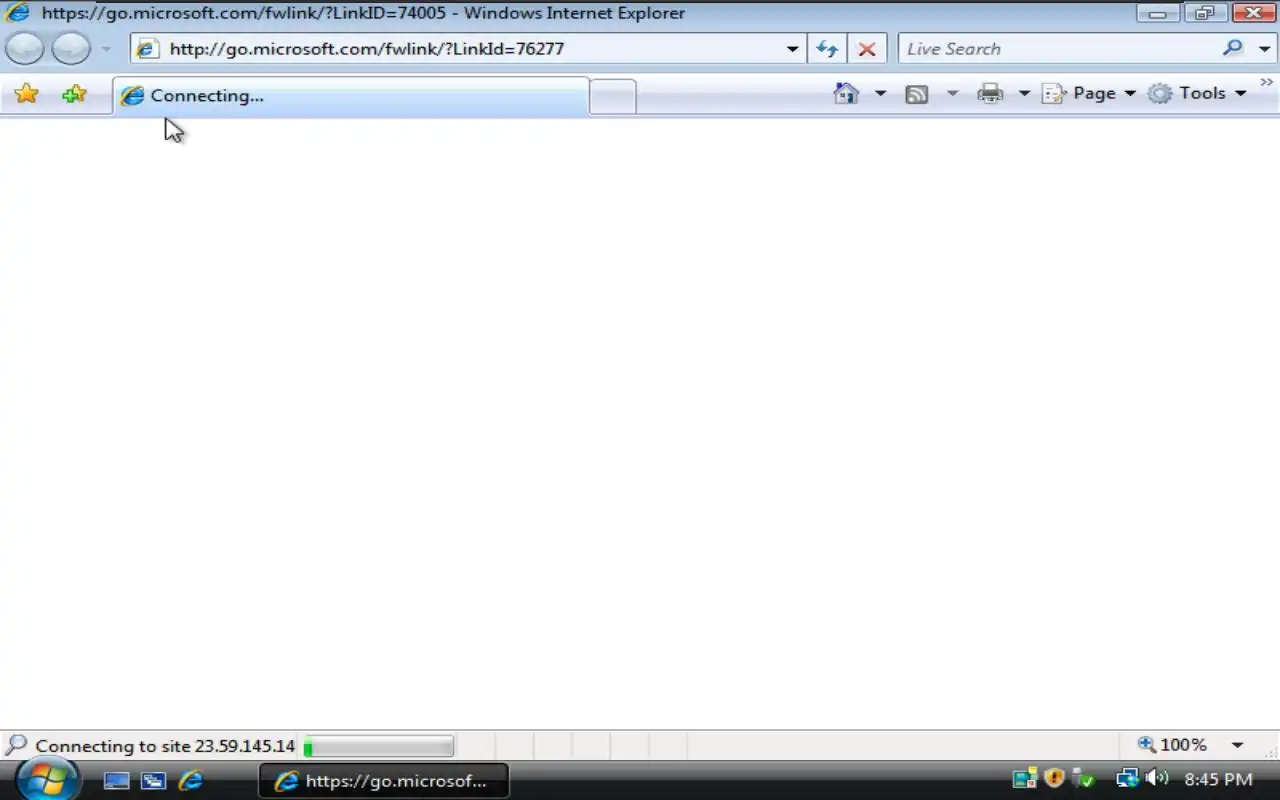Open the Favorites Center star
This screenshot has width=1280, height=800.
click(27, 94)
